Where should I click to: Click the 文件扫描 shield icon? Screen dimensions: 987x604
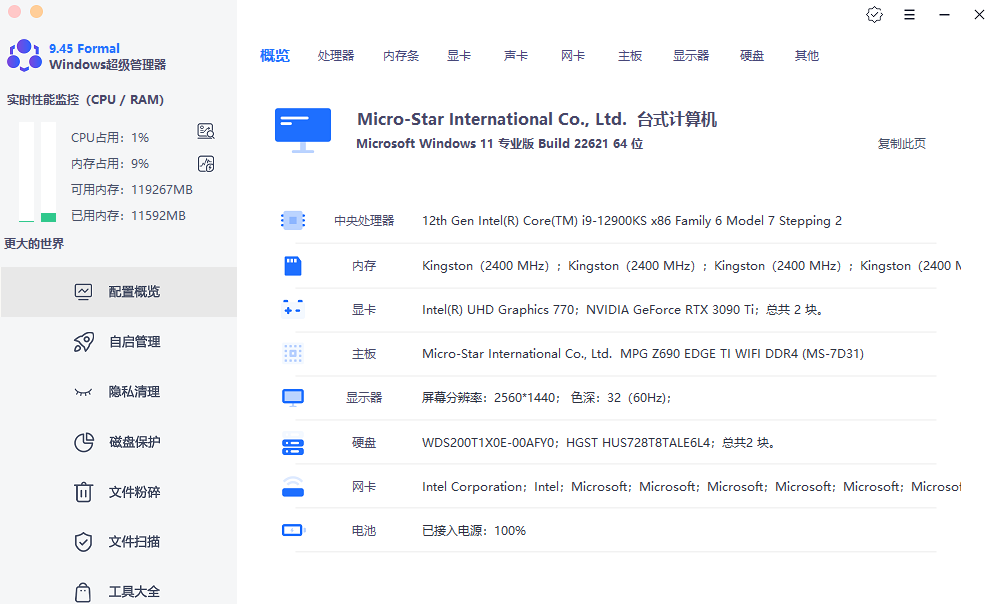(84, 542)
